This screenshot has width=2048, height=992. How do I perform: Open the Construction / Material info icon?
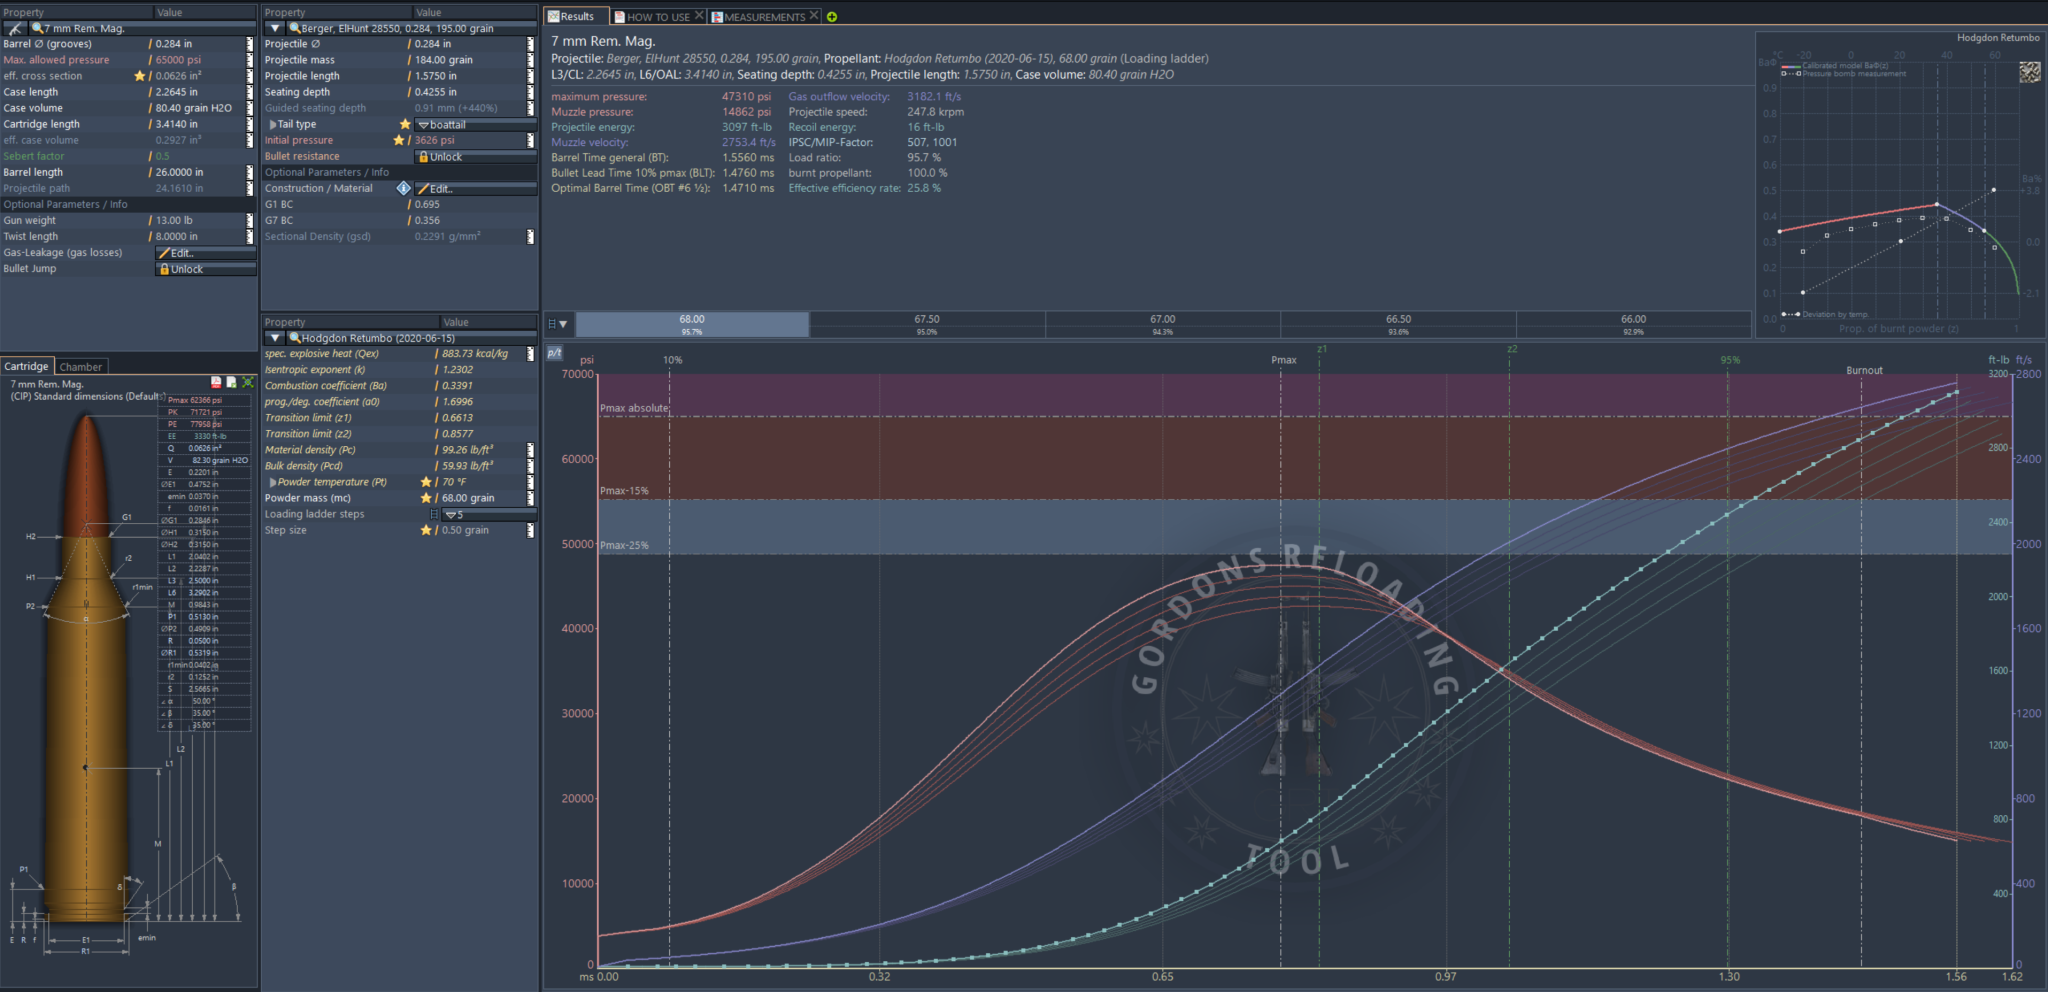point(403,188)
